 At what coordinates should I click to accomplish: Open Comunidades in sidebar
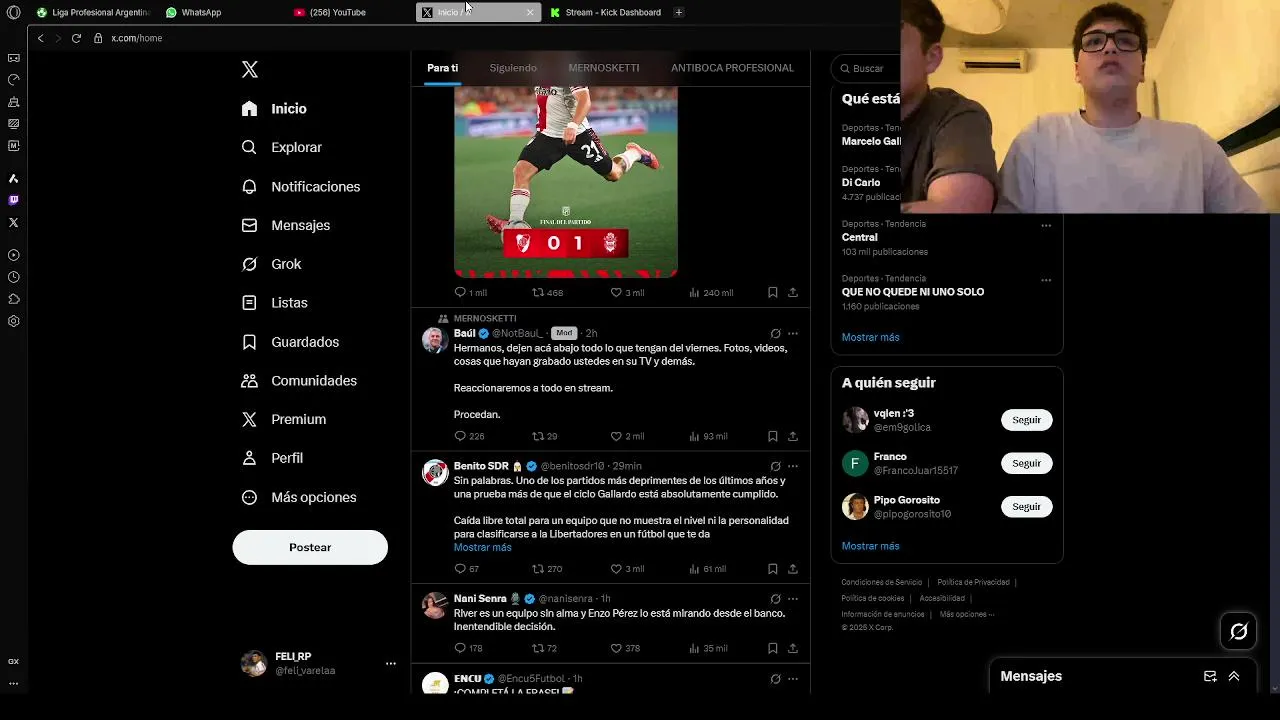[x=299, y=381]
